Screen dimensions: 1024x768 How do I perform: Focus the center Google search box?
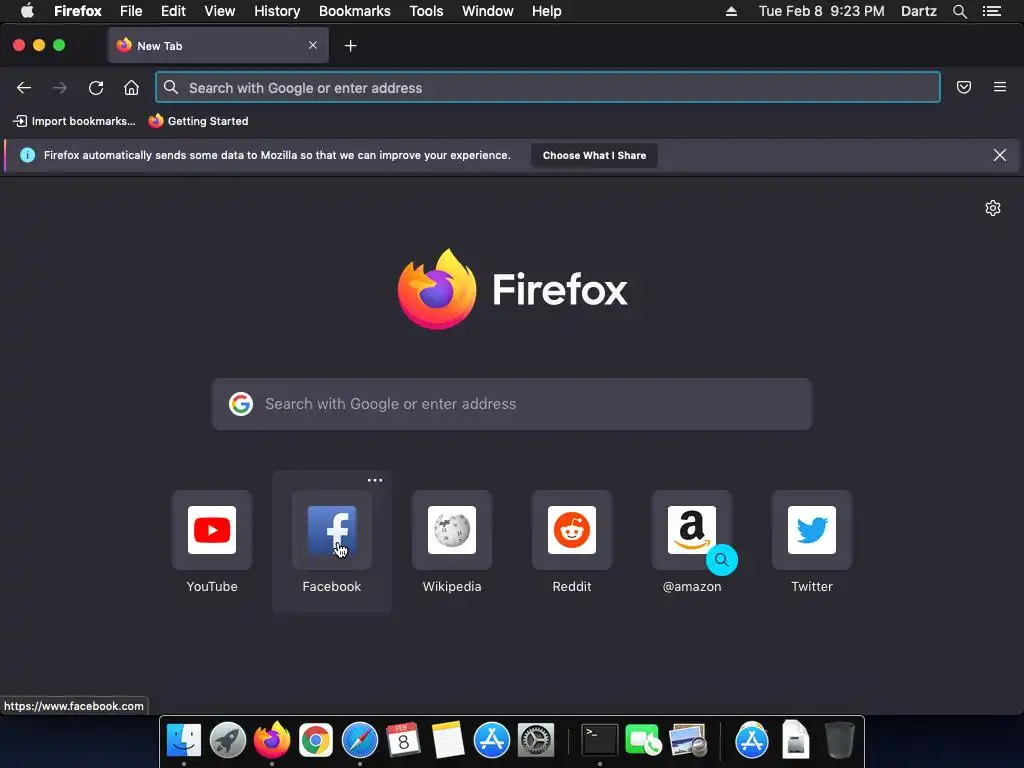512,404
